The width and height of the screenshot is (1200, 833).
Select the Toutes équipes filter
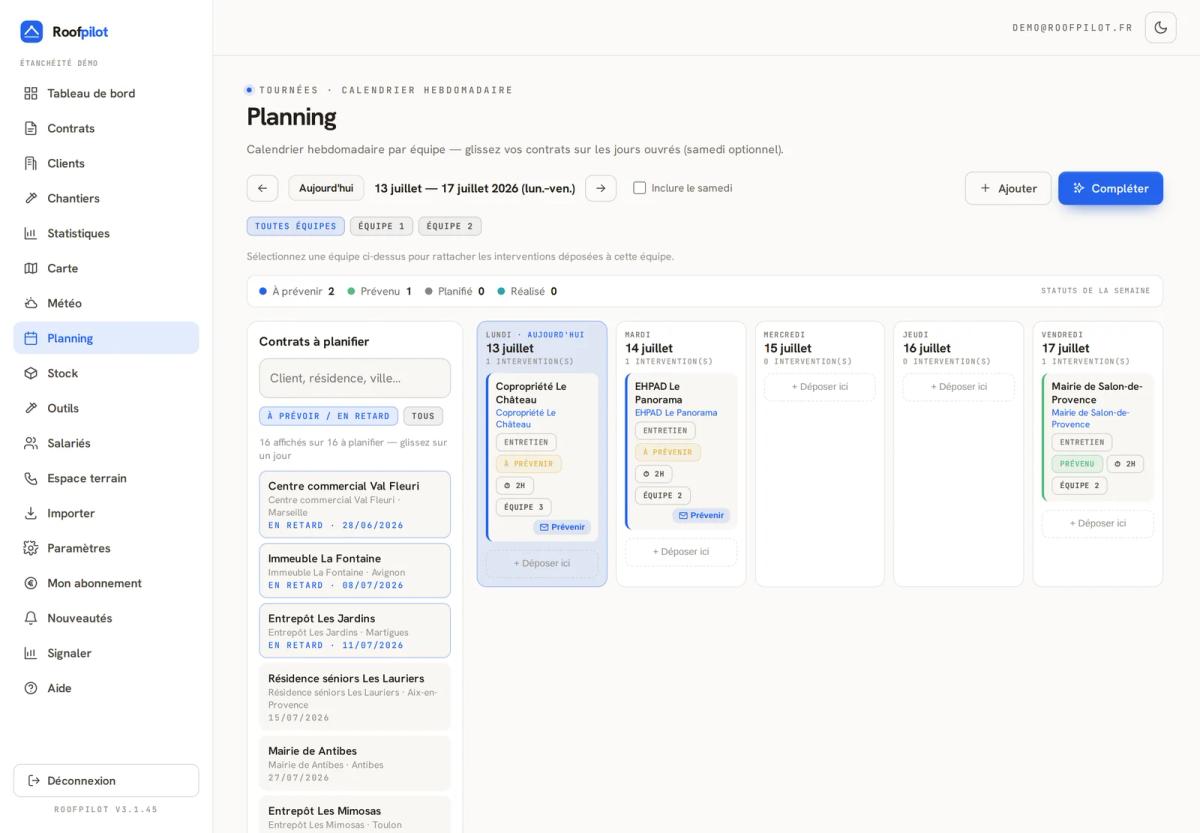(296, 226)
